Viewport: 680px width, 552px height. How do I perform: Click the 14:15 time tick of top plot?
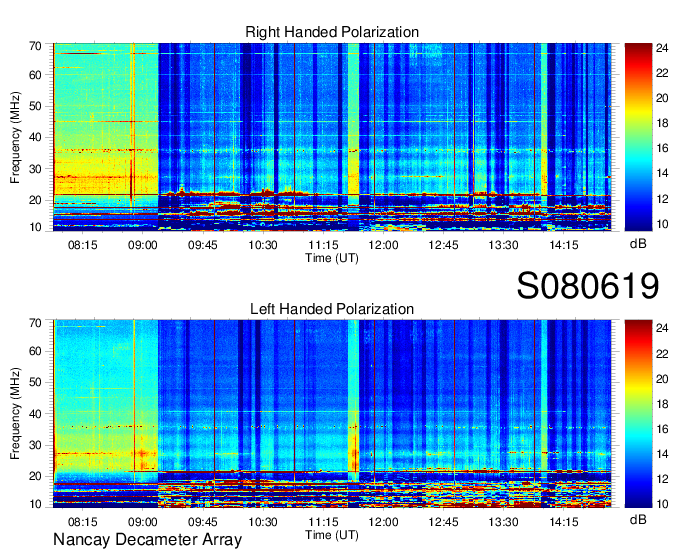[564, 245]
